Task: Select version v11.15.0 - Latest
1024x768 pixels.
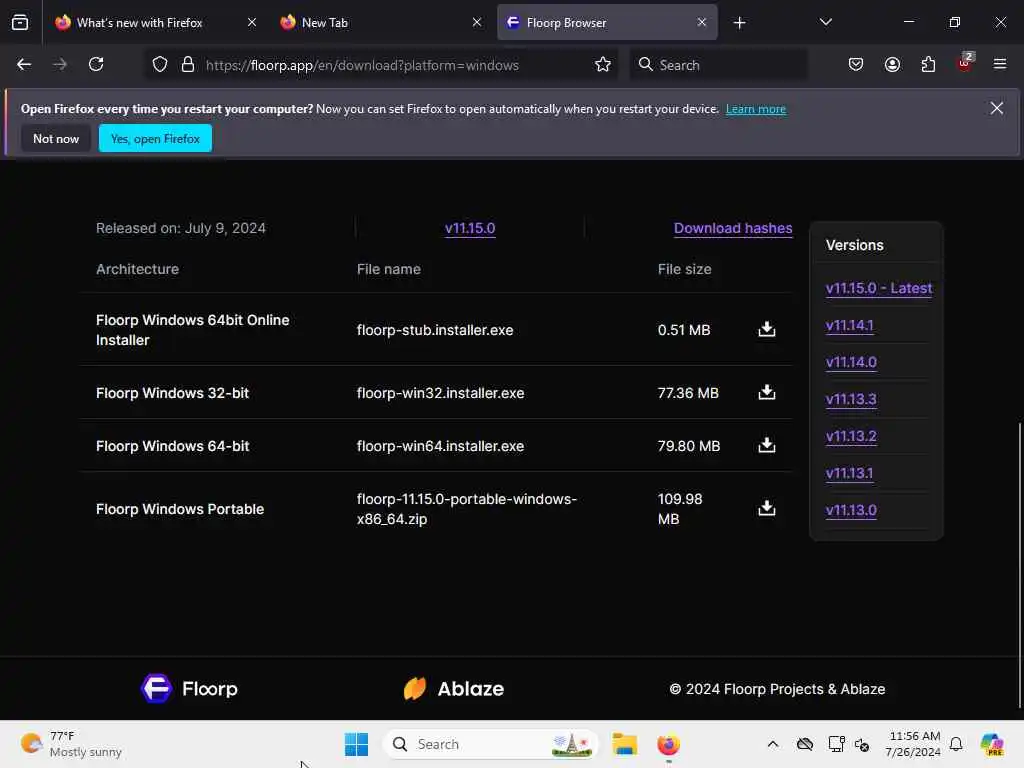Action: [x=878, y=288]
